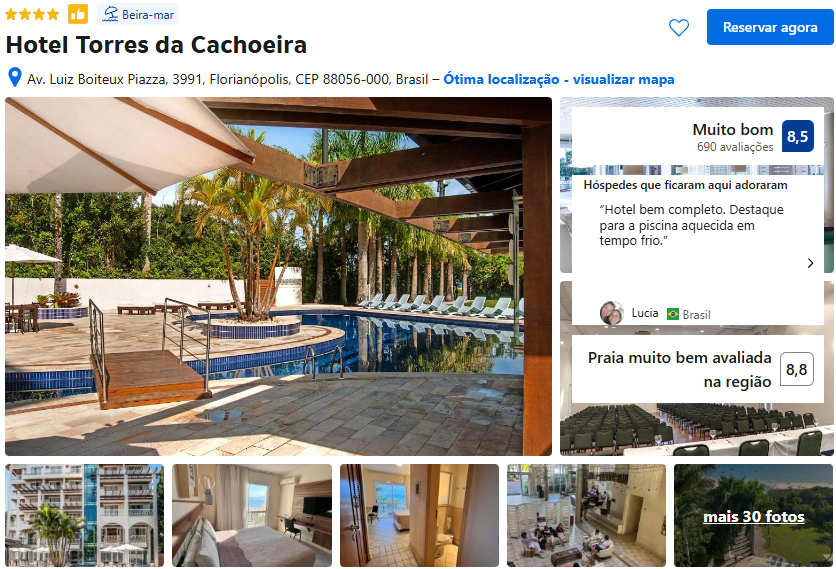This screenshot has width=836, height=569.
Task: Click the Beira-mar beachfront badge
Action: [138, 14]
